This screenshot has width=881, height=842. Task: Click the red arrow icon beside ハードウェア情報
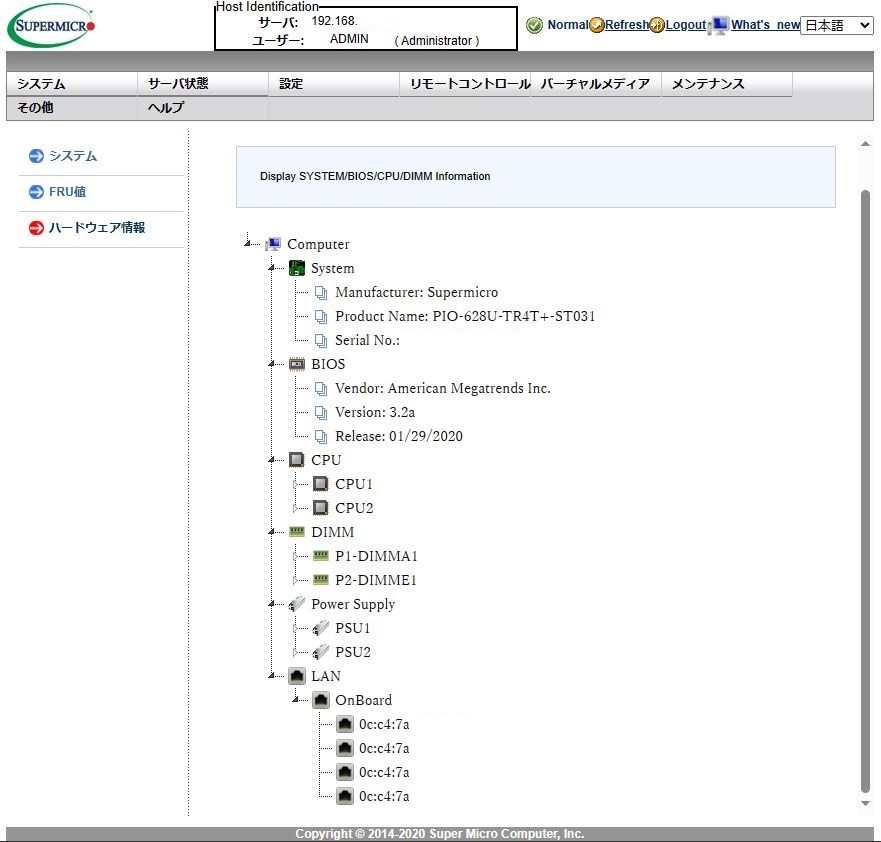[x=36, y=228]
